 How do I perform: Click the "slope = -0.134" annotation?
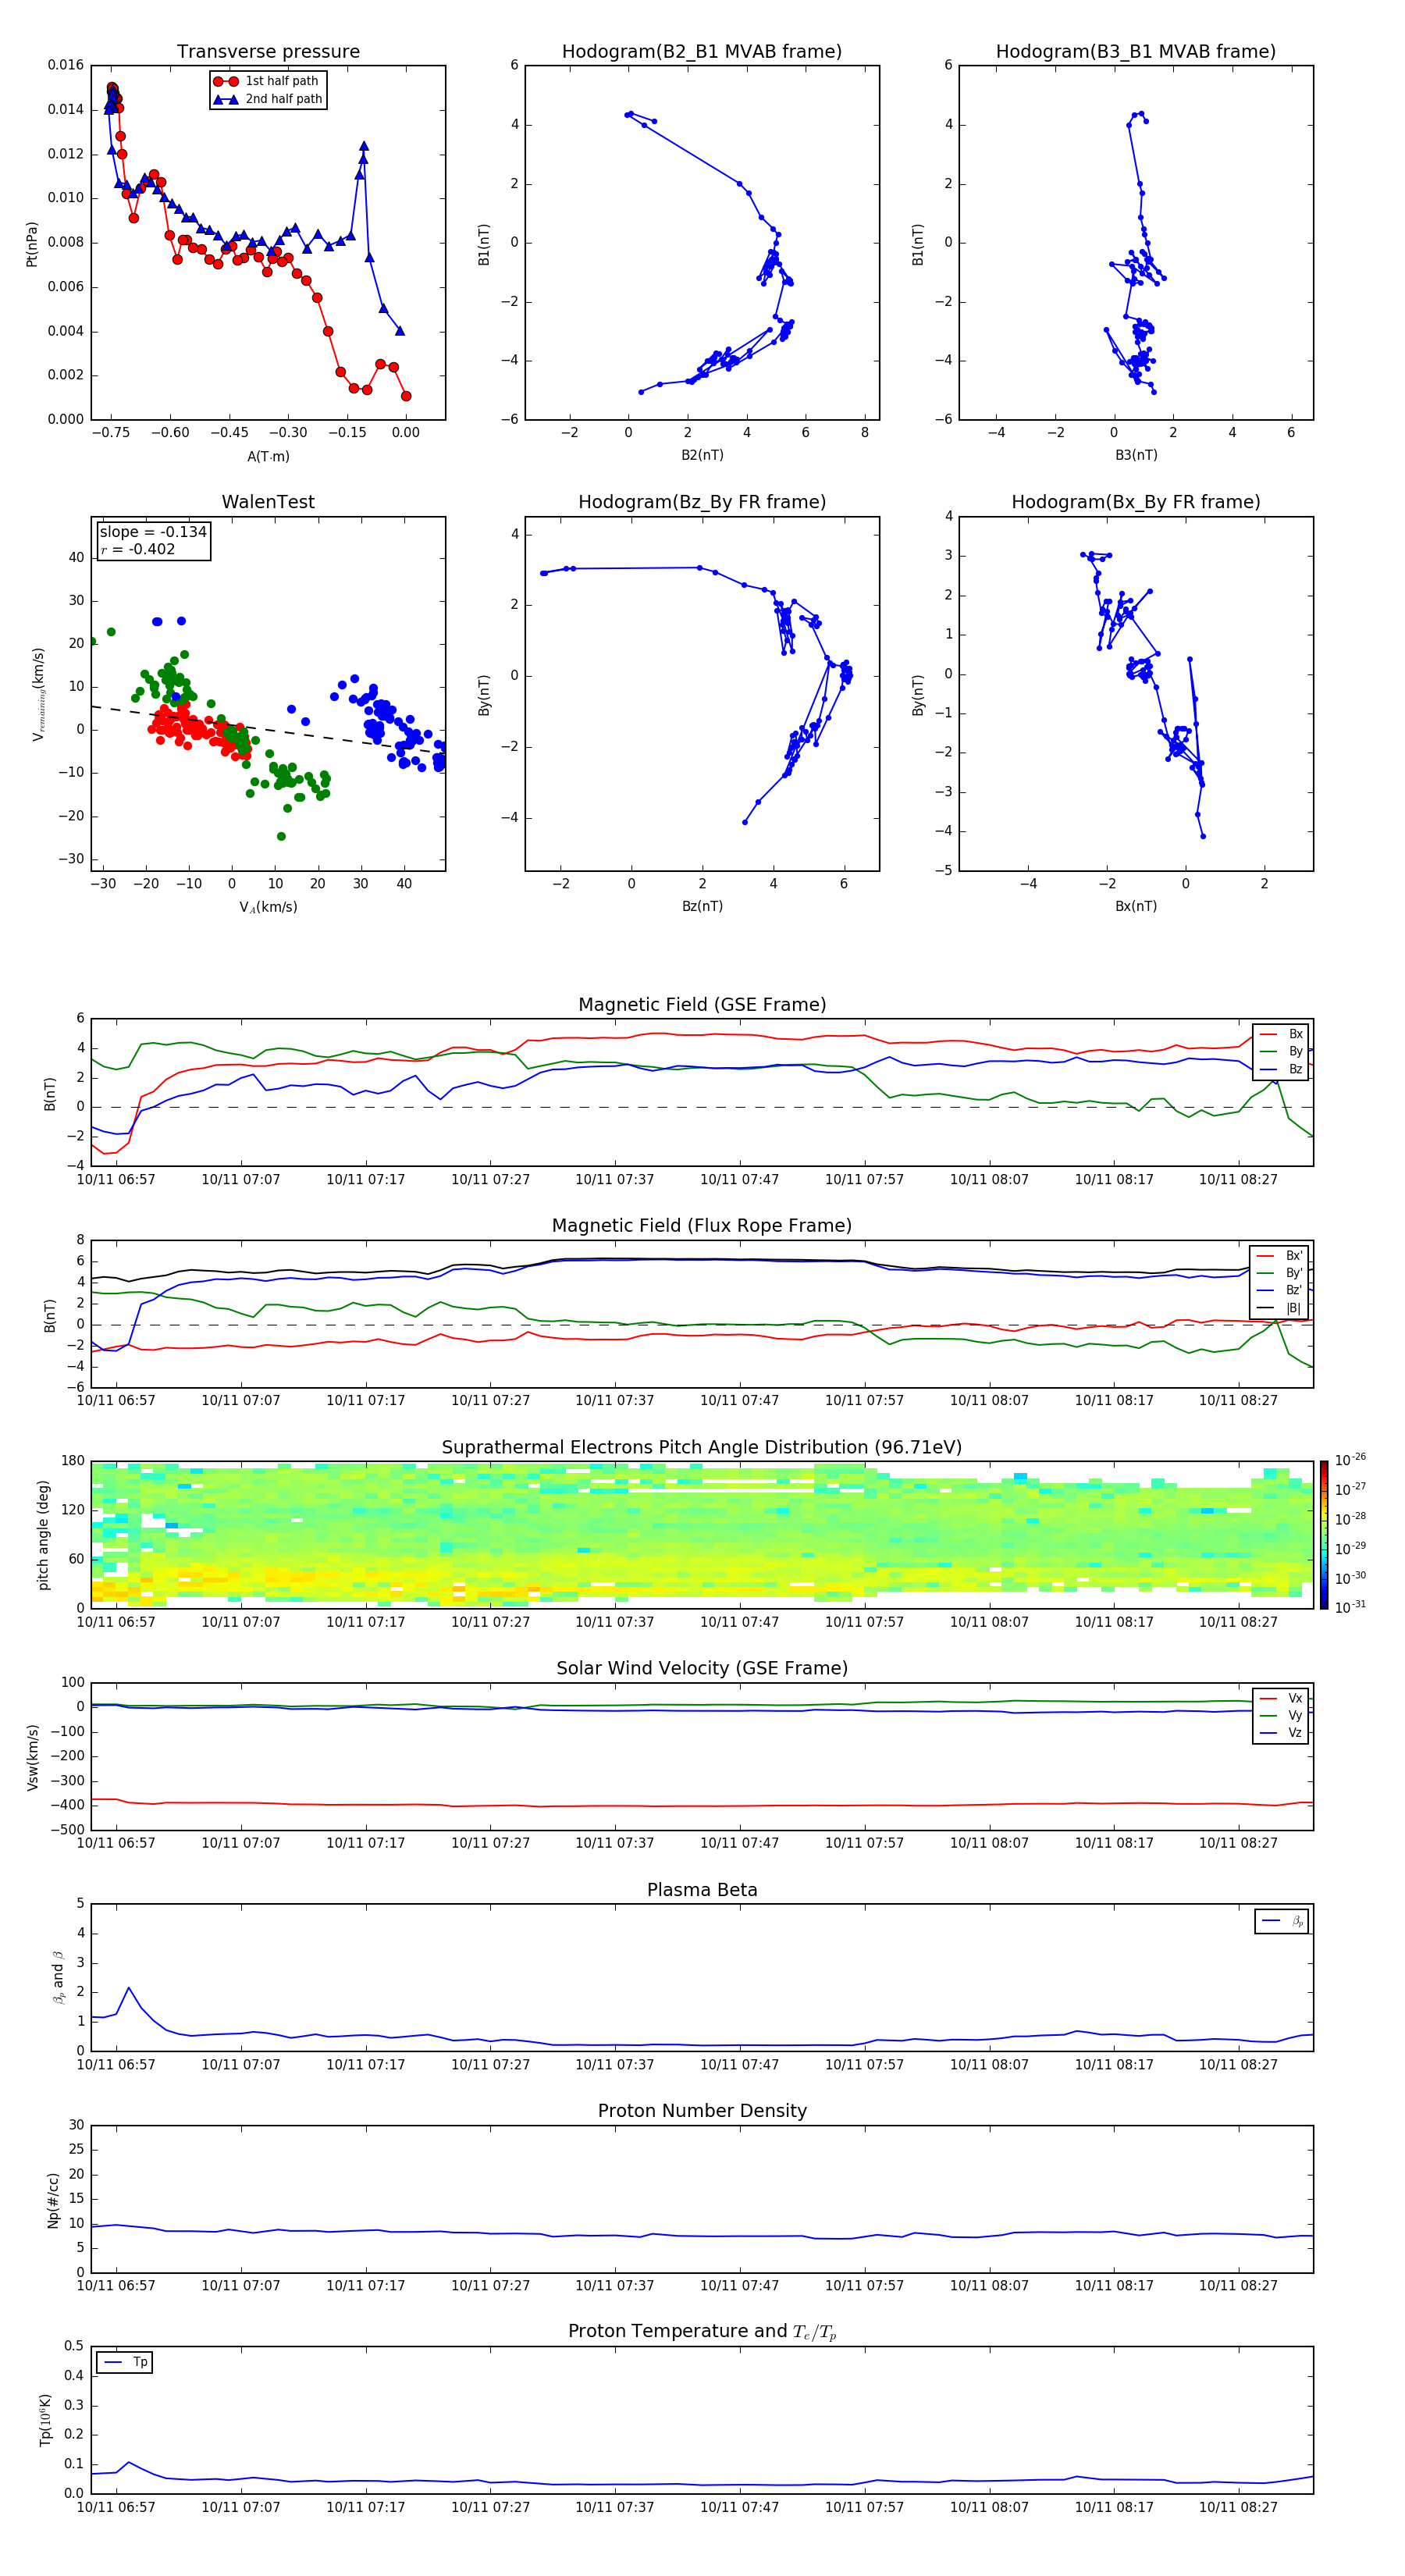tap(153, 532)
